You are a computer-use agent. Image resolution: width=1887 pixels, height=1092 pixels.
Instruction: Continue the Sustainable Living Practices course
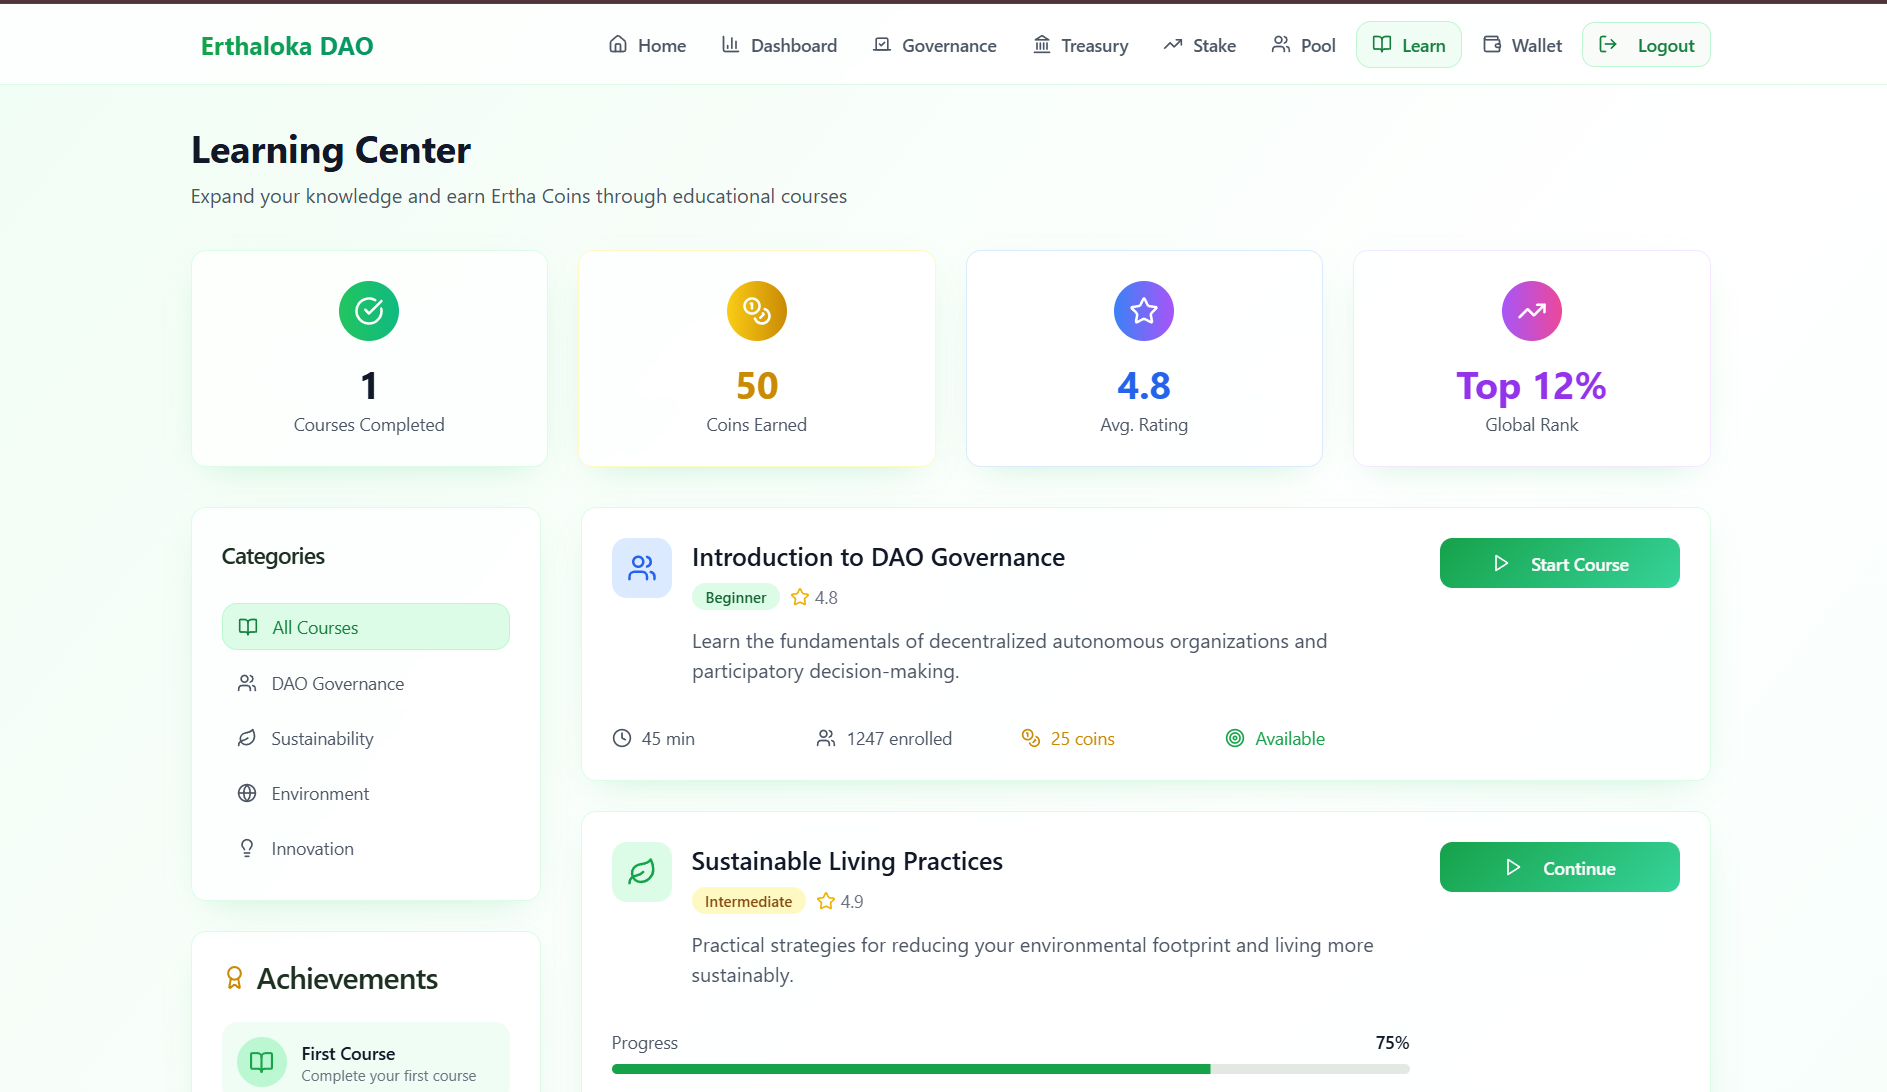click(1560, 868)
